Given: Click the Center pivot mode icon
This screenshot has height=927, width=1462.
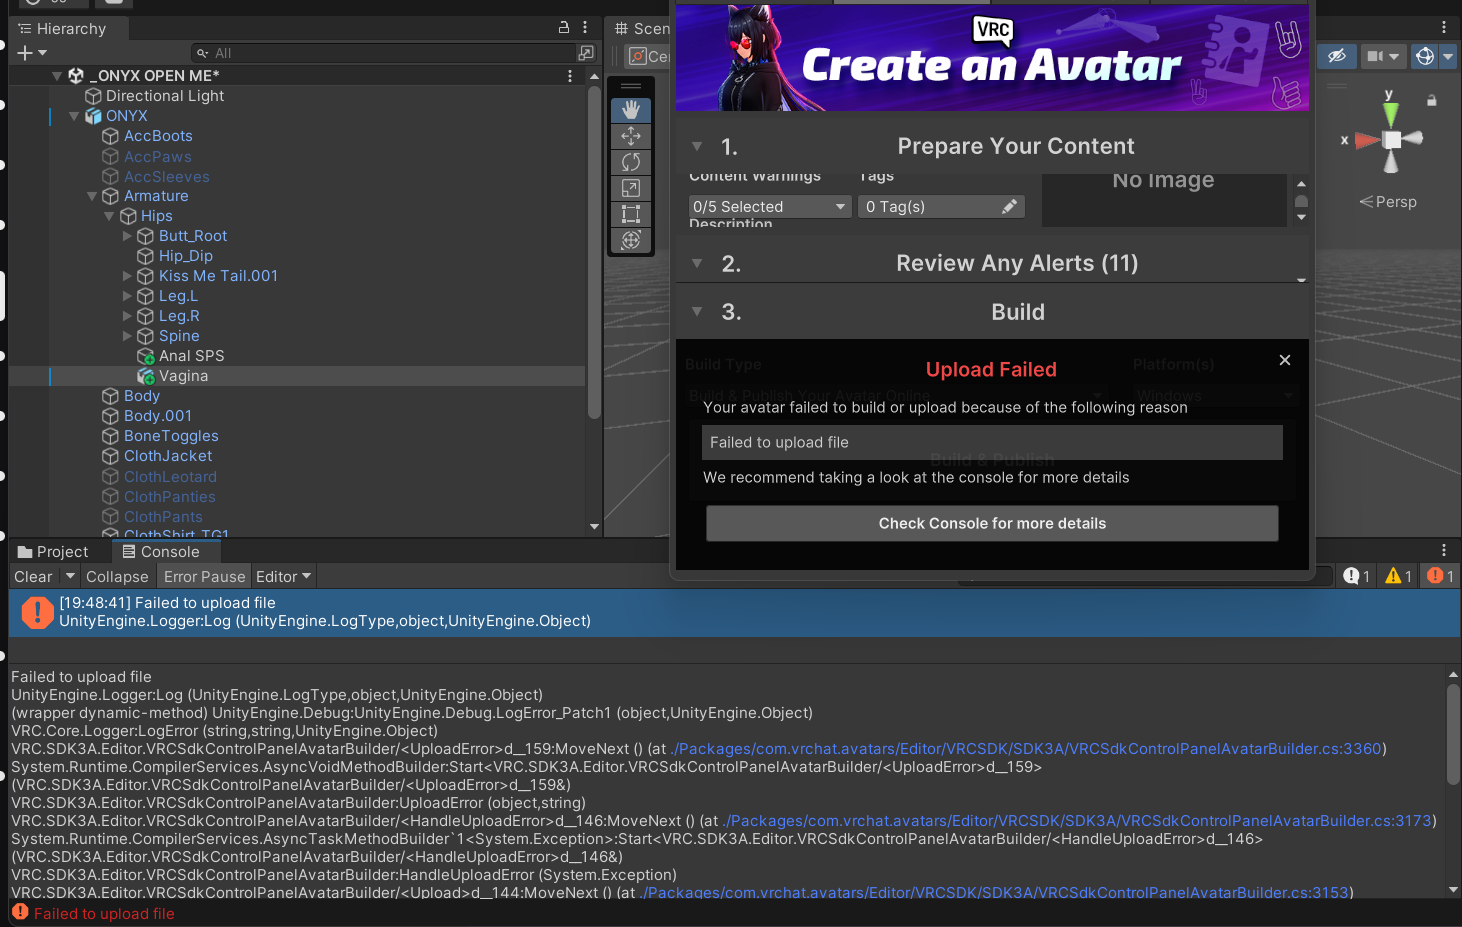Looking at the screenshot, I should click(638, 56).
